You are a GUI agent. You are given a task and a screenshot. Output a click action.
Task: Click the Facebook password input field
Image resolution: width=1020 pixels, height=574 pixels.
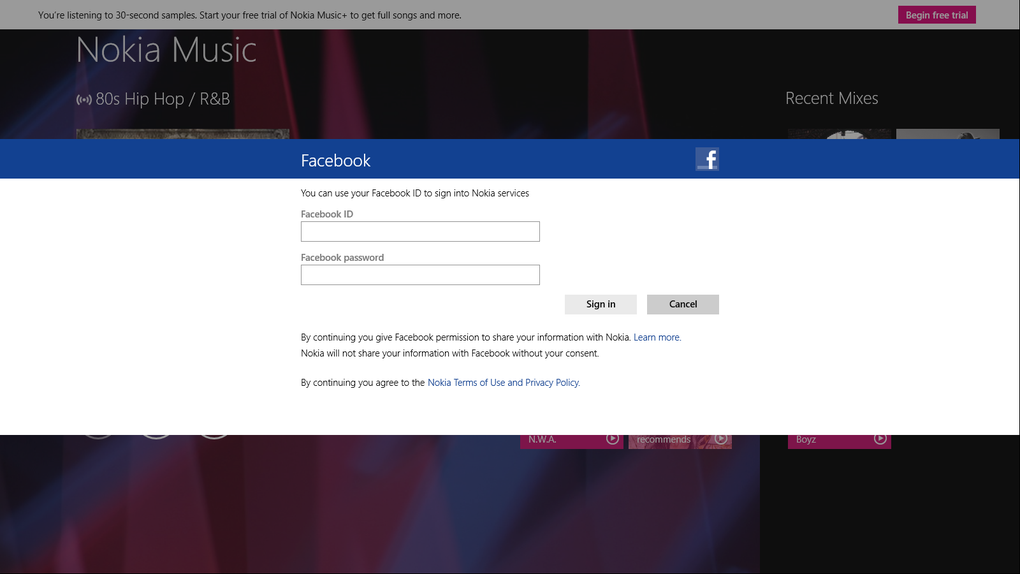pos(420,275)
